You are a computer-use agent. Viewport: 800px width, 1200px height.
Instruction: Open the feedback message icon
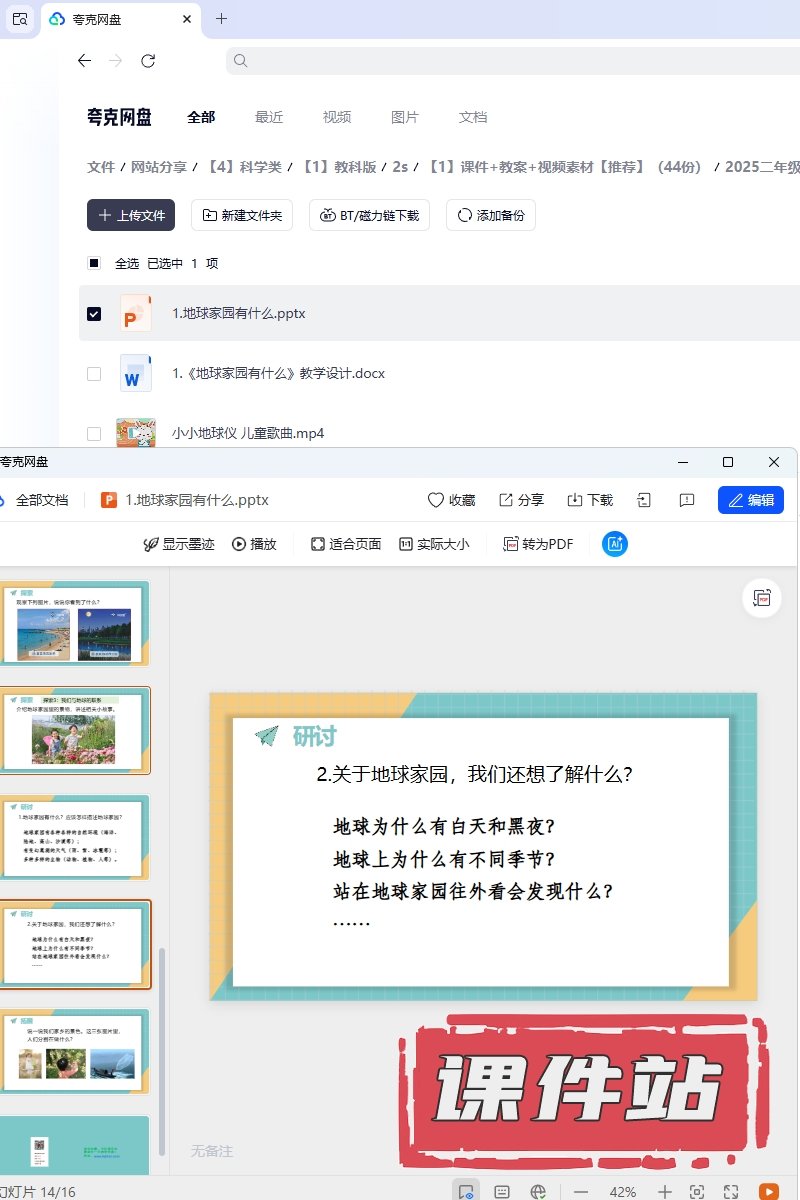pyautogui.click(x=687, y=500)
